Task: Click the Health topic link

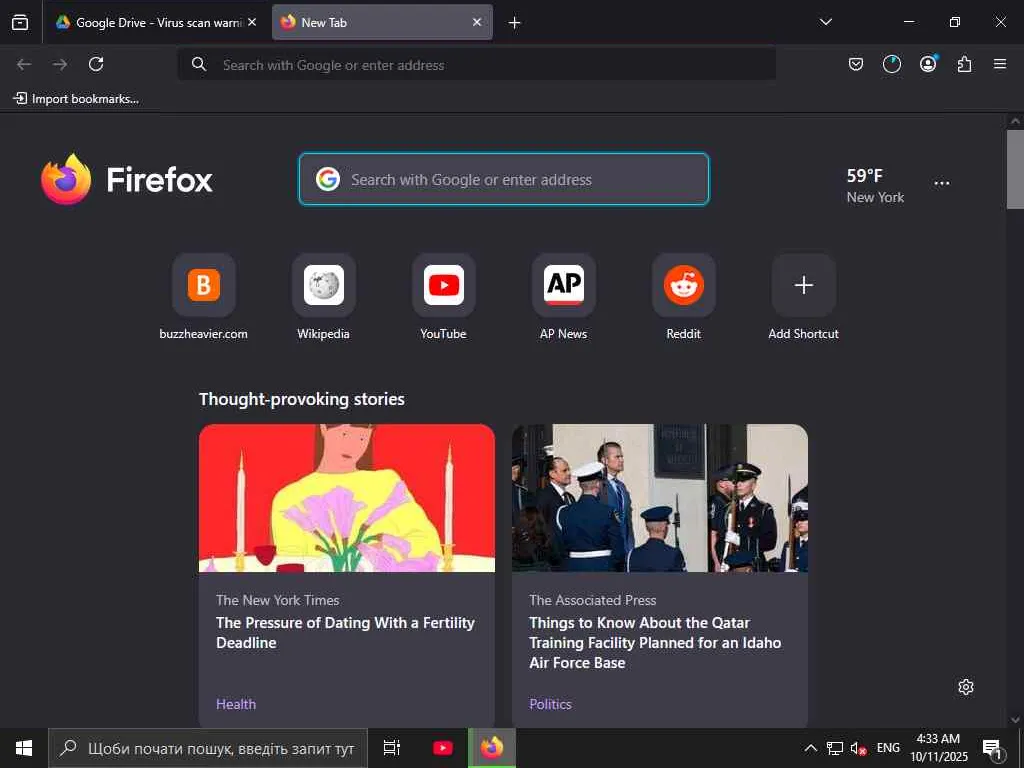Action: (x=236, y=704)
